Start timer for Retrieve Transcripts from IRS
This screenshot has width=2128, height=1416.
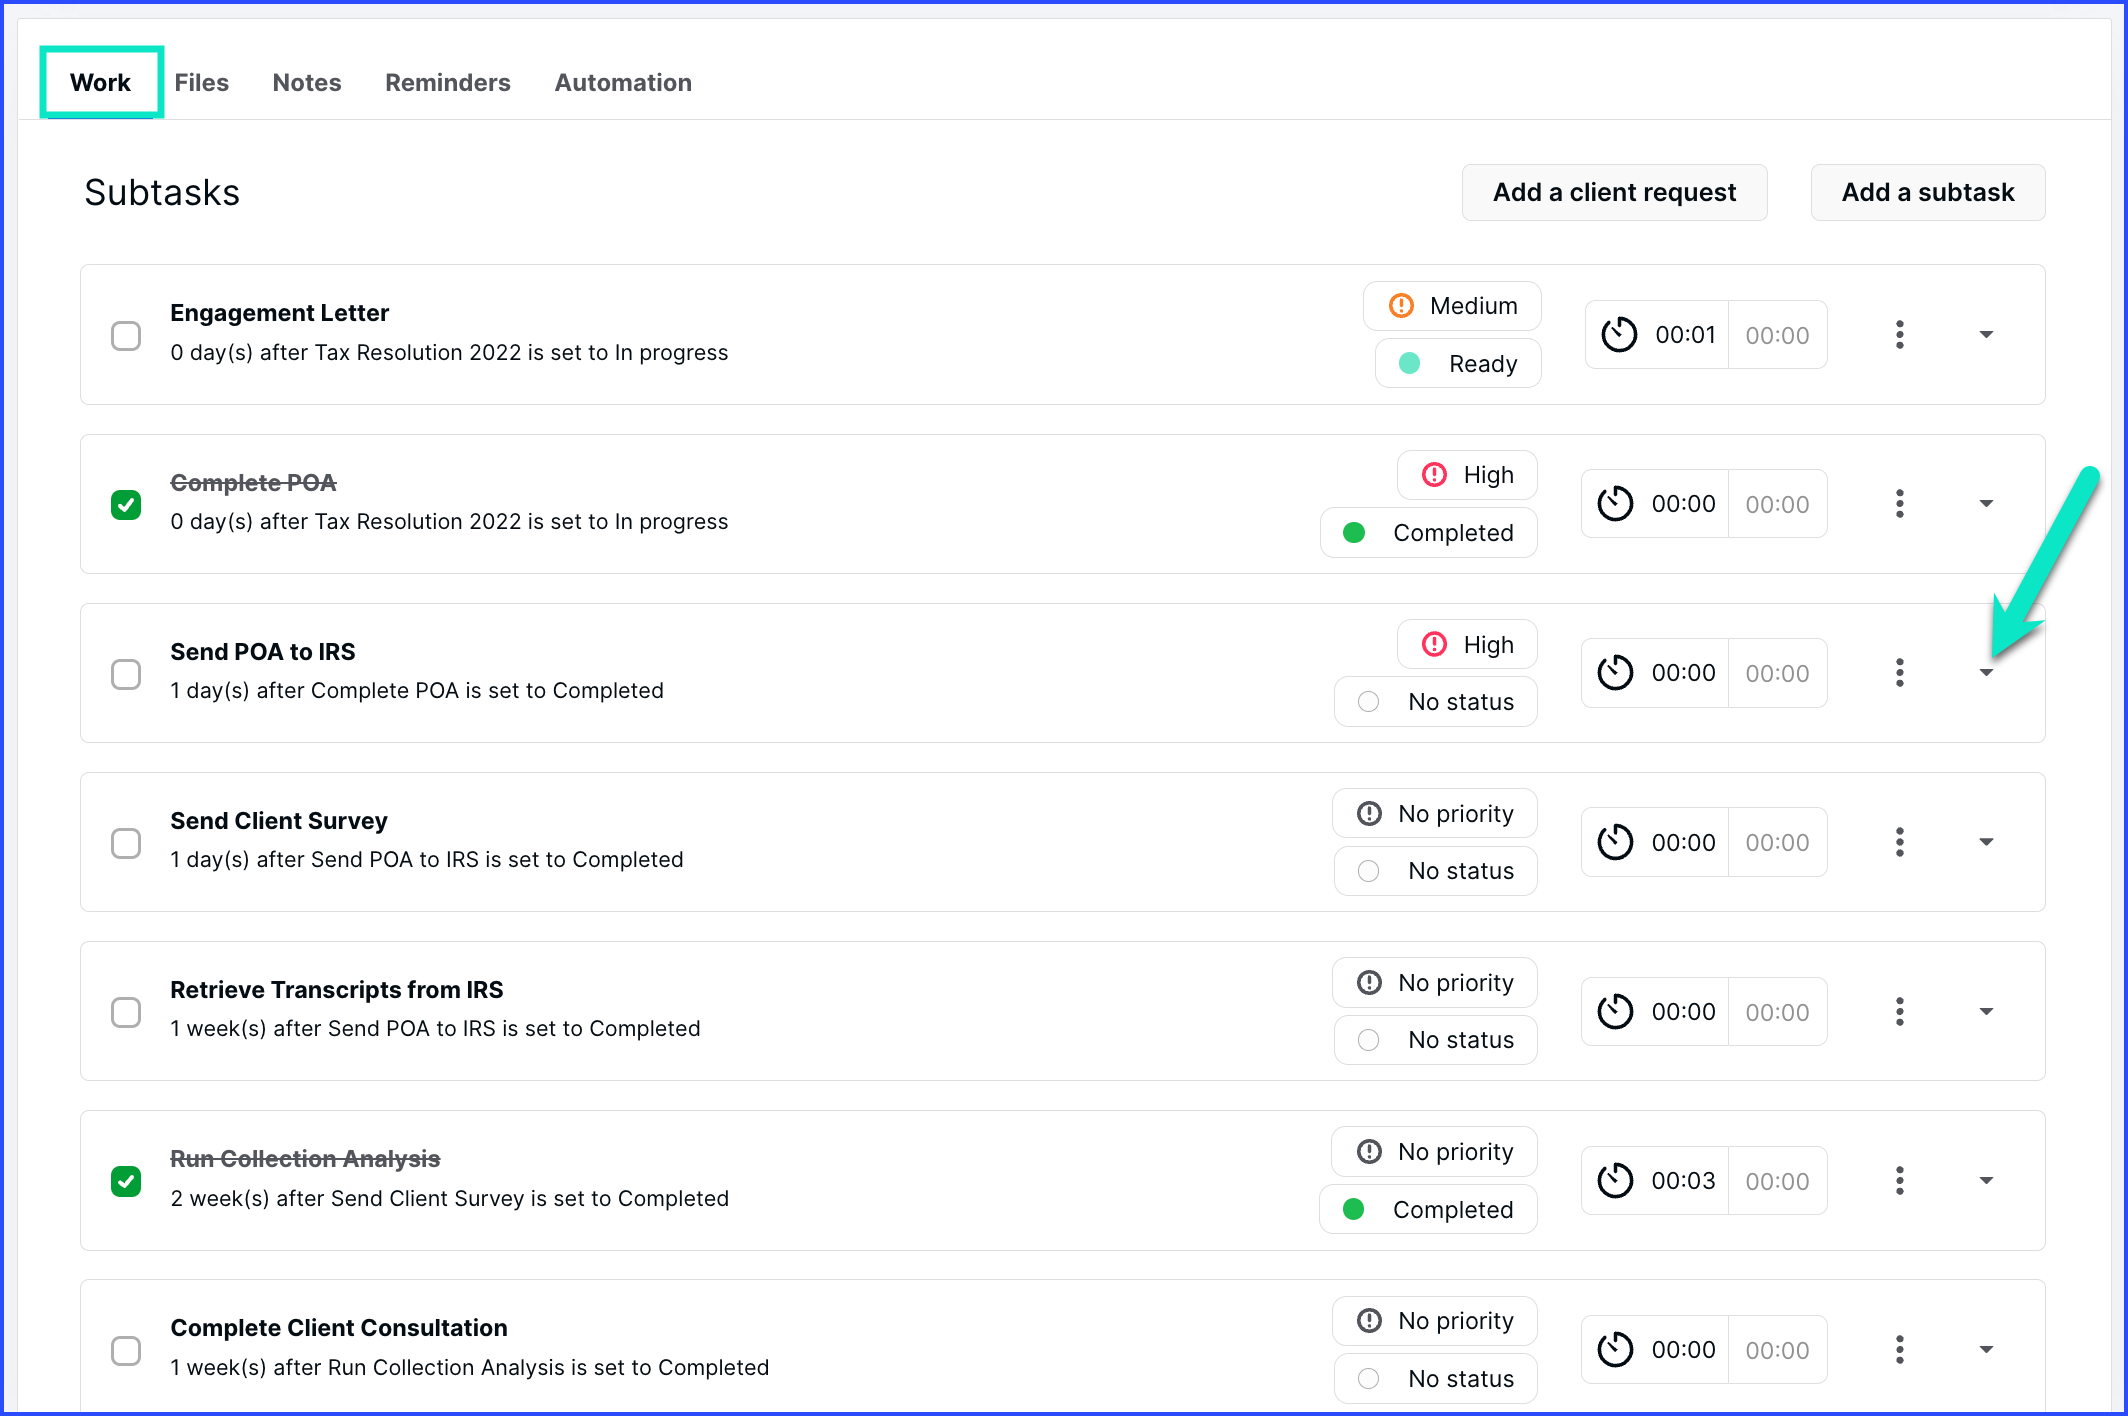click(x=1615, y=1012)
